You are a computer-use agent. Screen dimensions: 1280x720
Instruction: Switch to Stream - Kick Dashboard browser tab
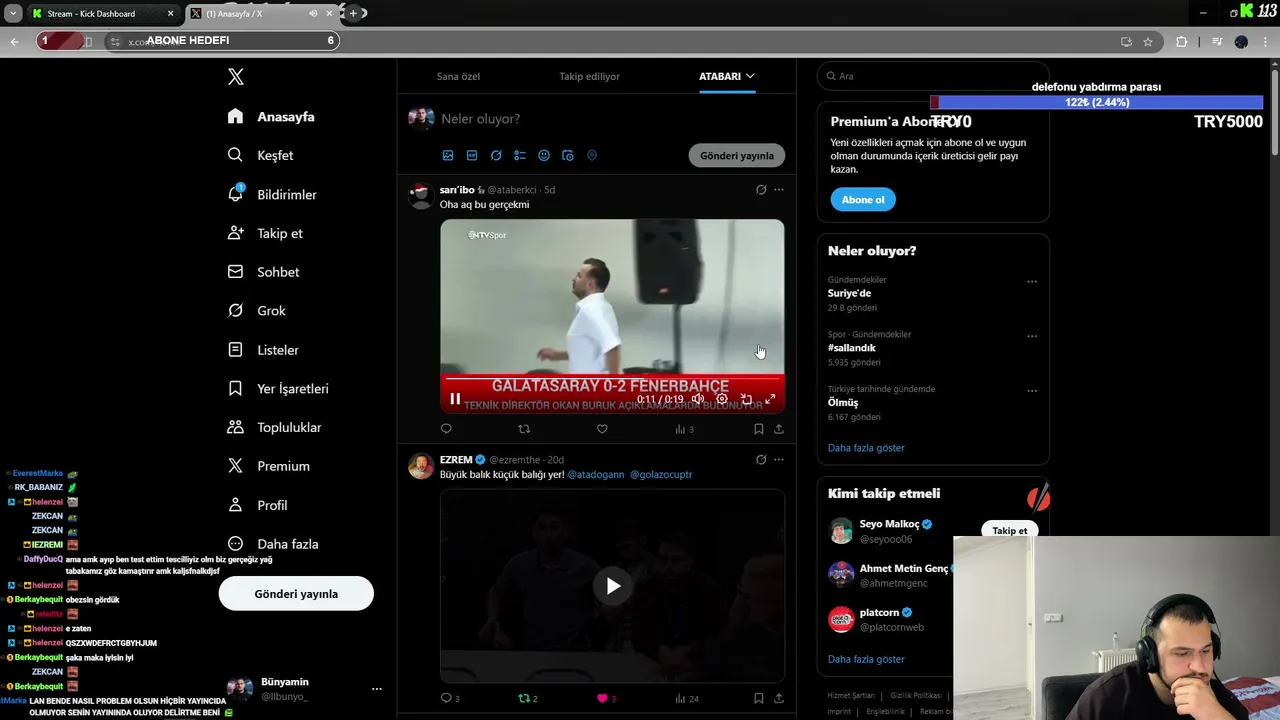point(101,13)
